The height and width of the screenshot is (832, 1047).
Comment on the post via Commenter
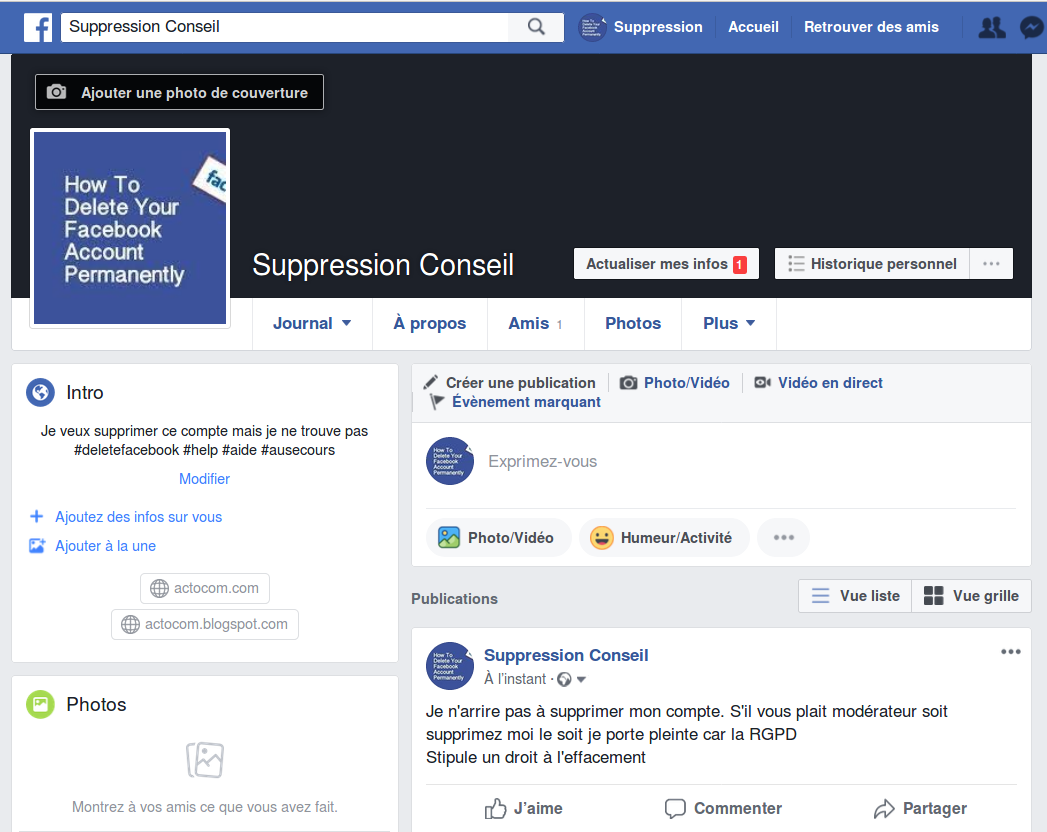[x=723, y=808]
